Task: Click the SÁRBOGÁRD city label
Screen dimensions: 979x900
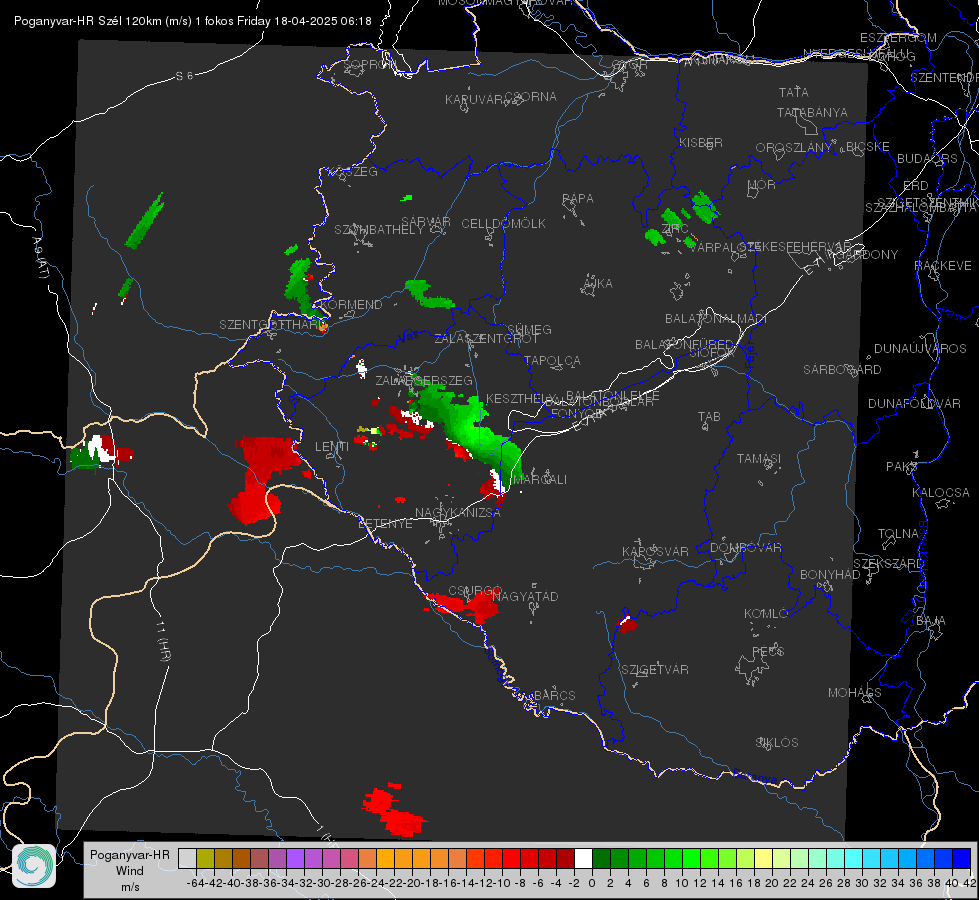Action: pos(842,370)
